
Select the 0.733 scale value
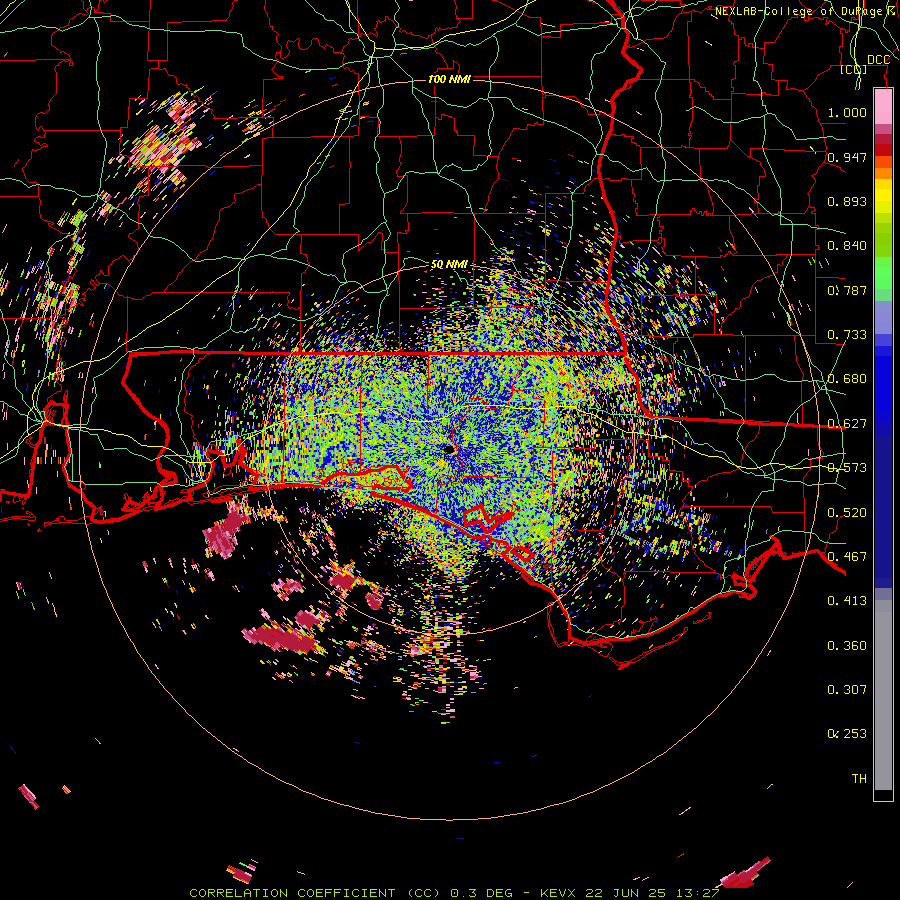847,335
